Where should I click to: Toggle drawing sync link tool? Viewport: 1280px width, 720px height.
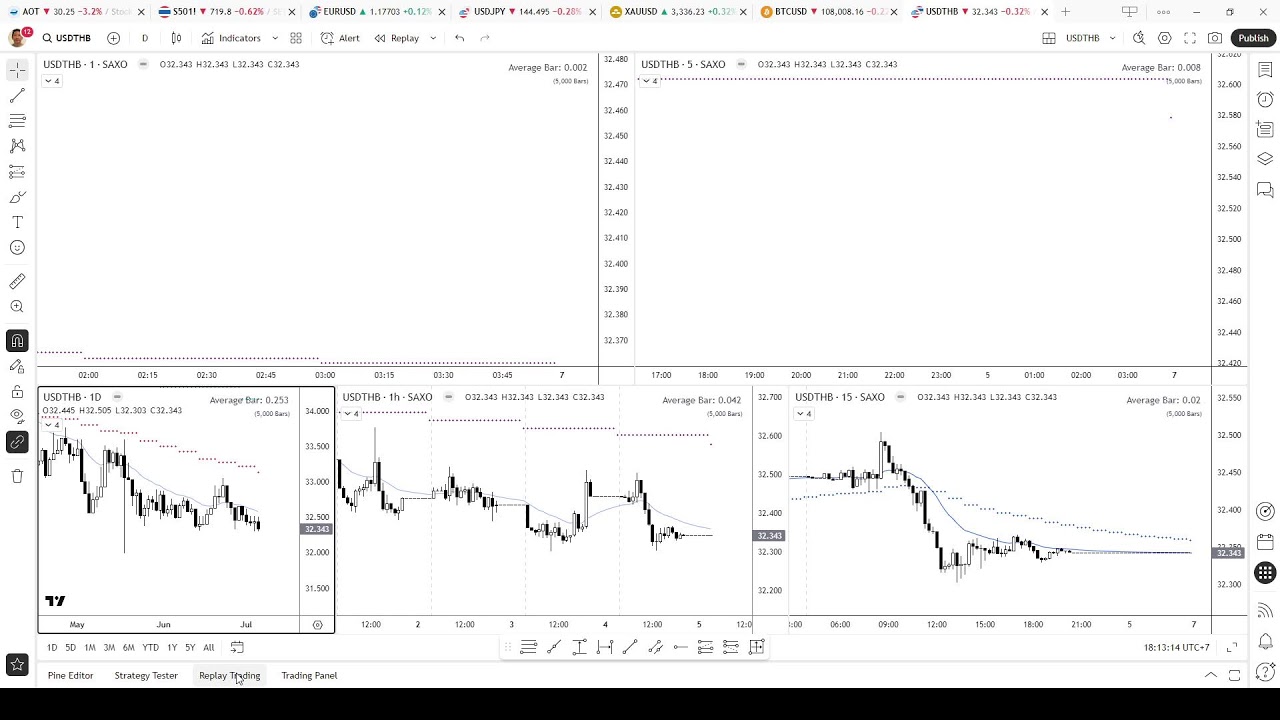(17, 442)
